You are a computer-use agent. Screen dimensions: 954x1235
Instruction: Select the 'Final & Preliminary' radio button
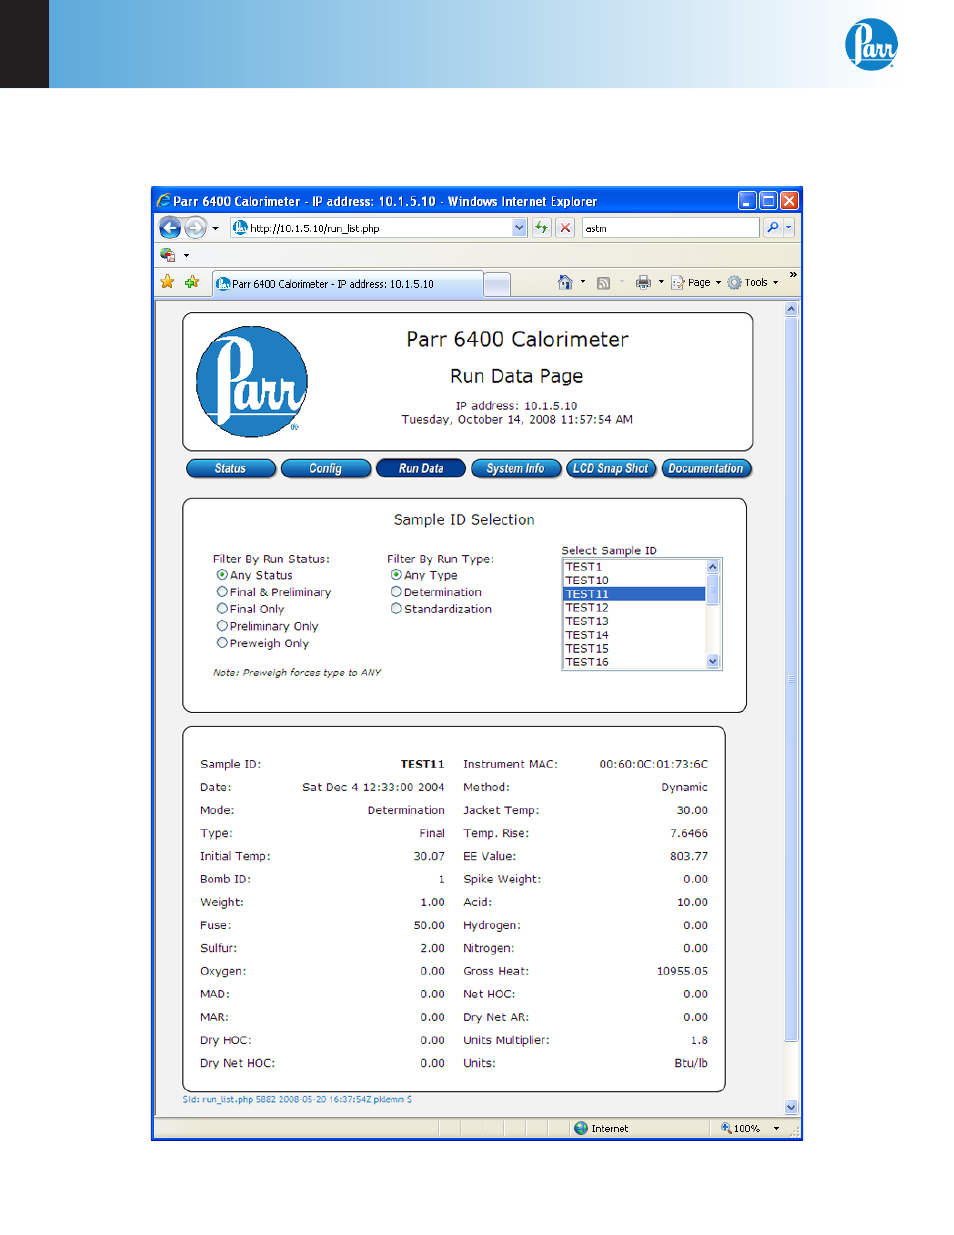coord(222,592)
